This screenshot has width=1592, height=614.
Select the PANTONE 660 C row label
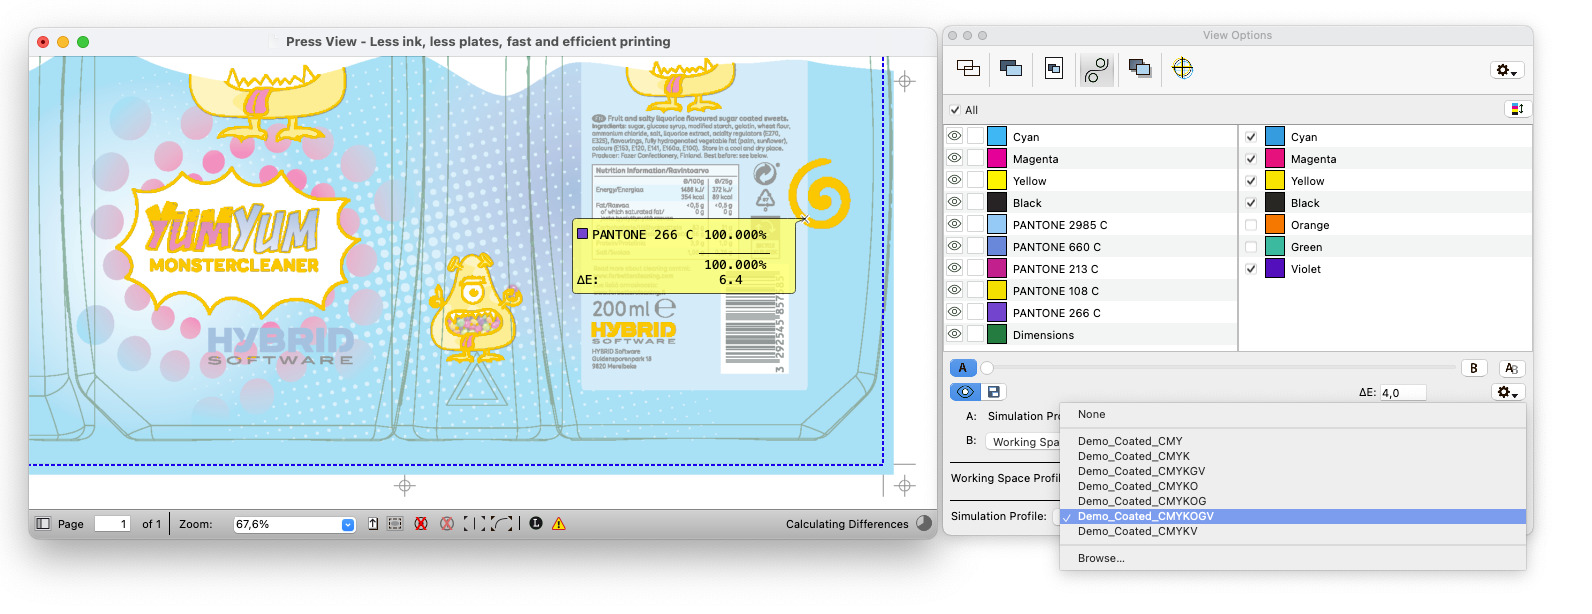click(x=1057, y=247)
